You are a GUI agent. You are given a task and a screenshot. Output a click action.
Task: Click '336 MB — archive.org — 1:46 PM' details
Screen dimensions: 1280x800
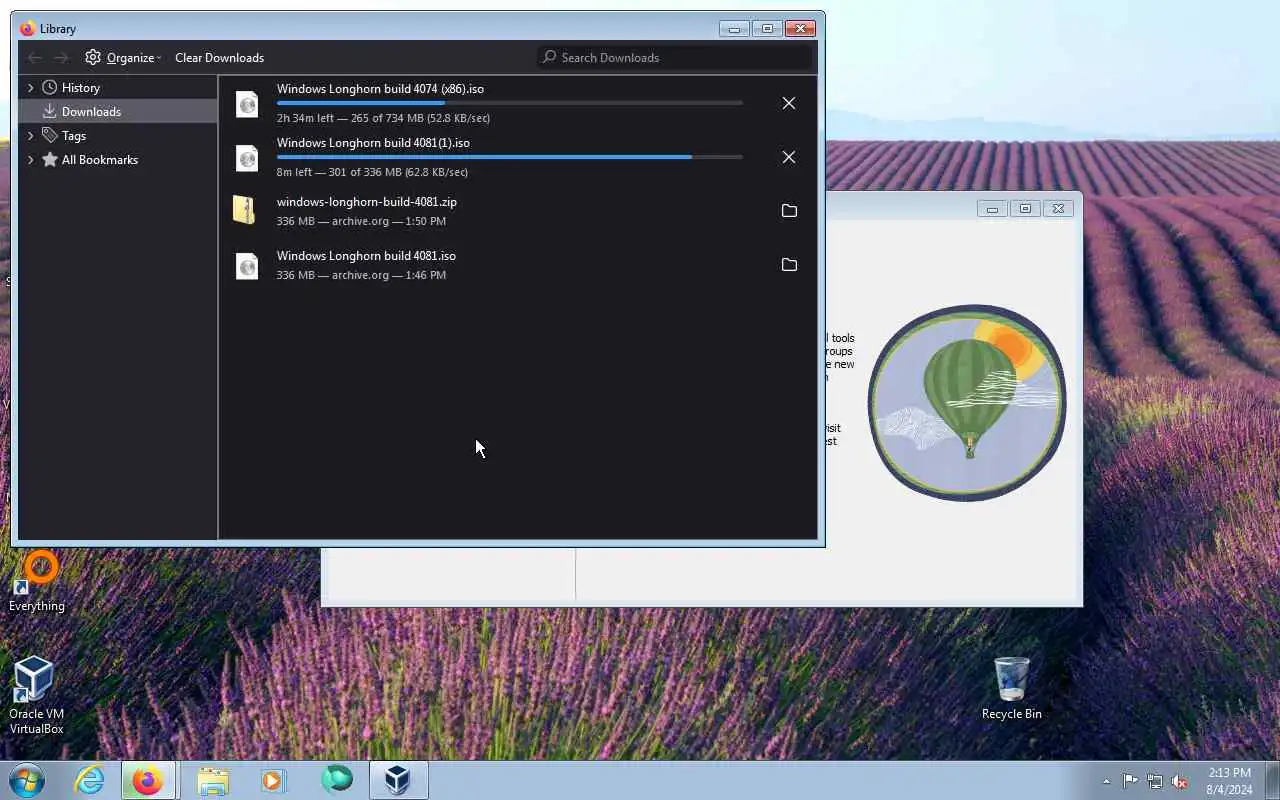(x=361, y=275)
